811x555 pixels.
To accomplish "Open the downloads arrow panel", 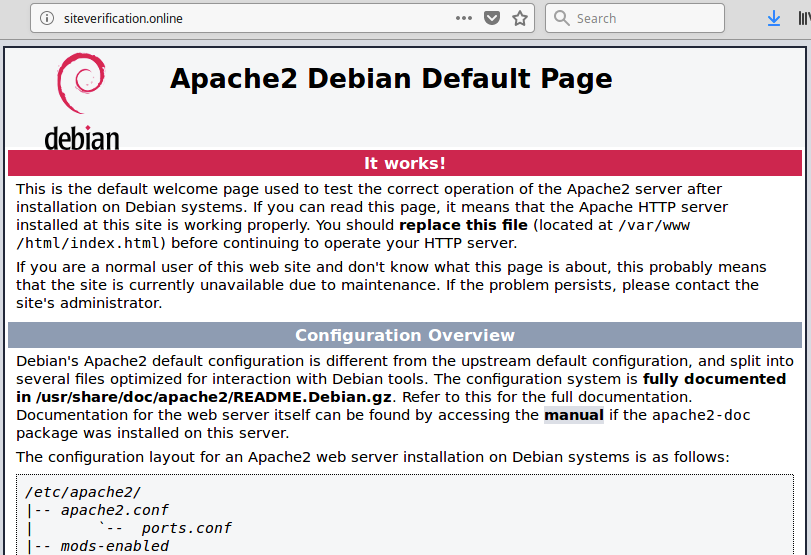I will (774, 19).
